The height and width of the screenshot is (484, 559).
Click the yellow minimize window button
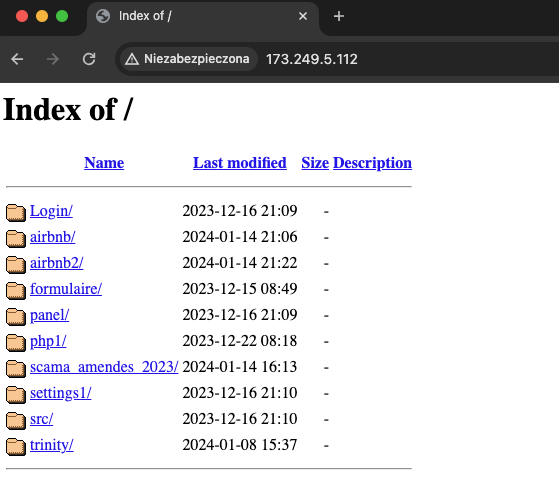[x=42, y=16]
